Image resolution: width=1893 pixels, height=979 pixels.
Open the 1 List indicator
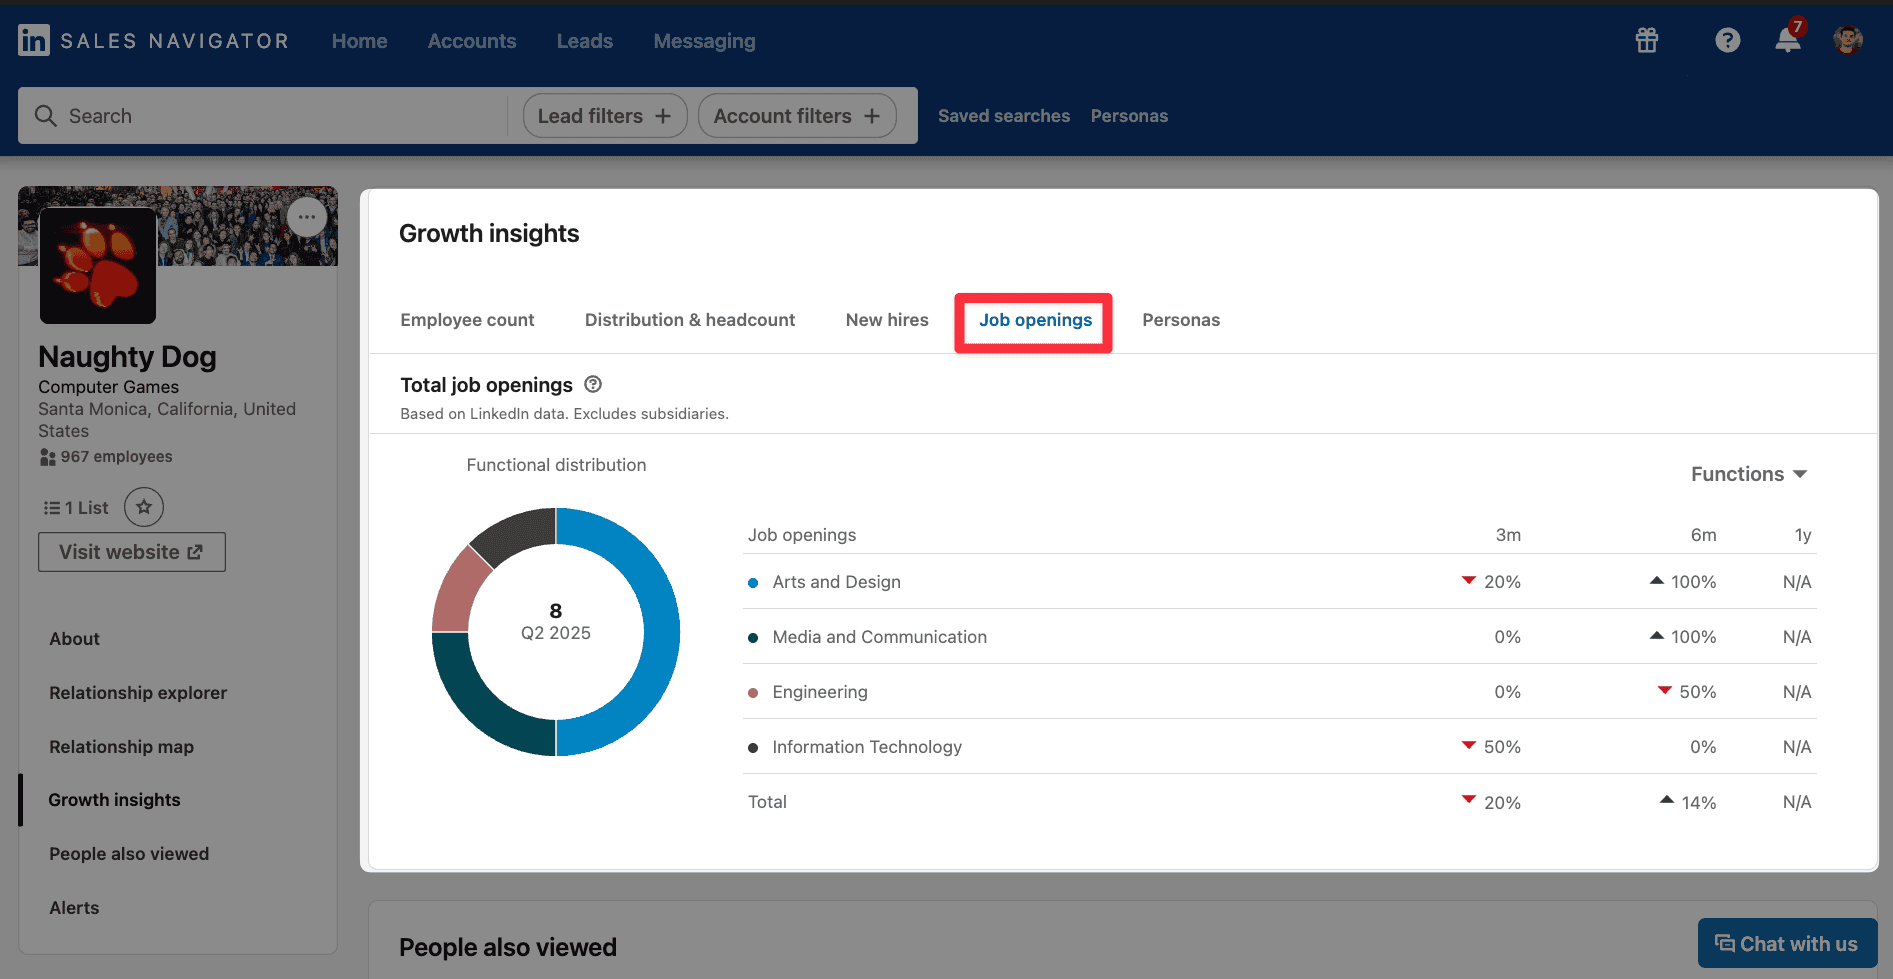point(76,508)
